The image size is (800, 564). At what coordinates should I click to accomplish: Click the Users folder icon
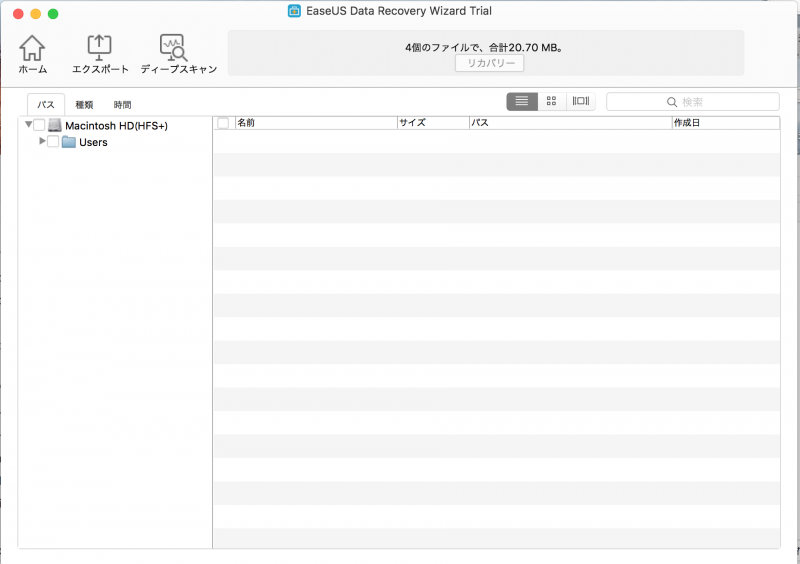[x=69, y=142]
